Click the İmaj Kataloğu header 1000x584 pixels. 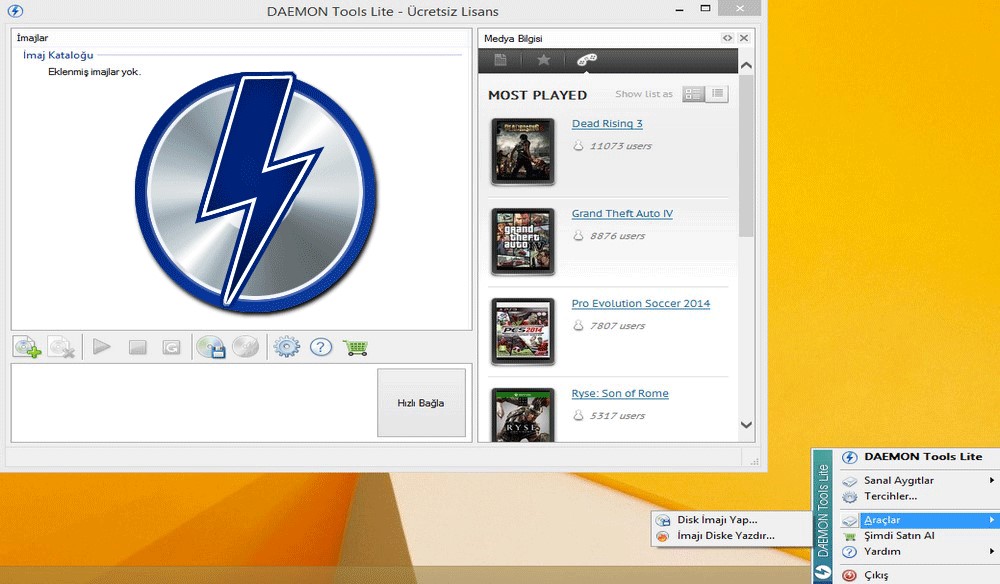tap(58, 55)
